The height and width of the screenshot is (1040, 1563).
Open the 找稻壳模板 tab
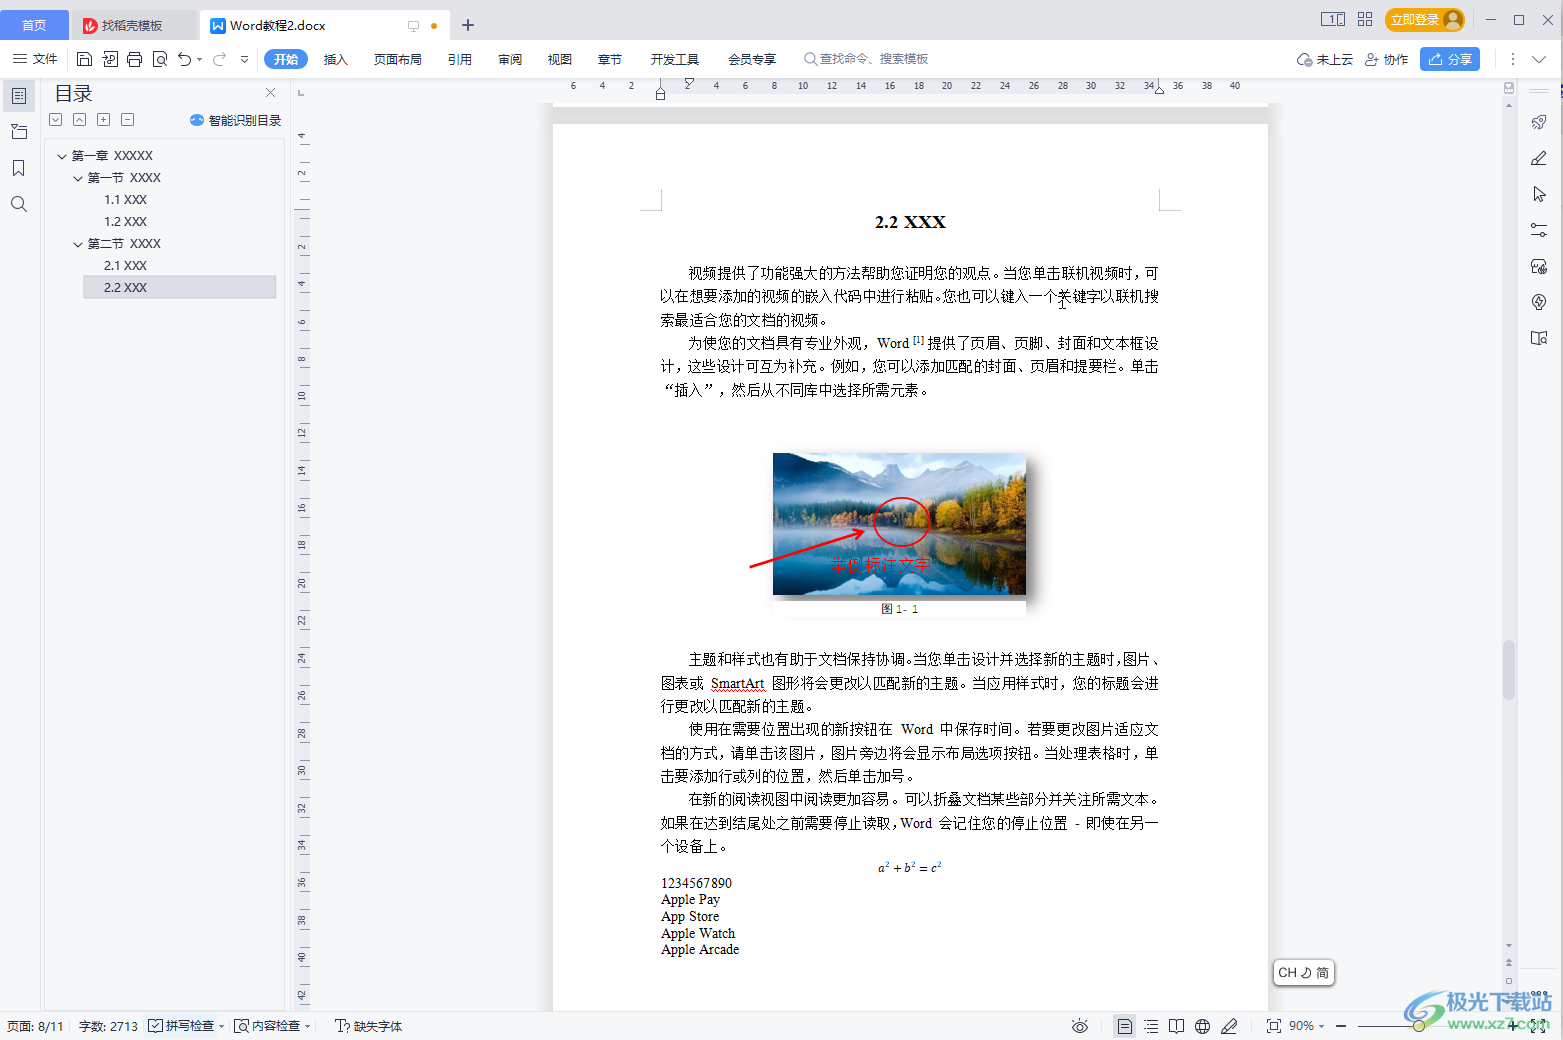(132, 25)
